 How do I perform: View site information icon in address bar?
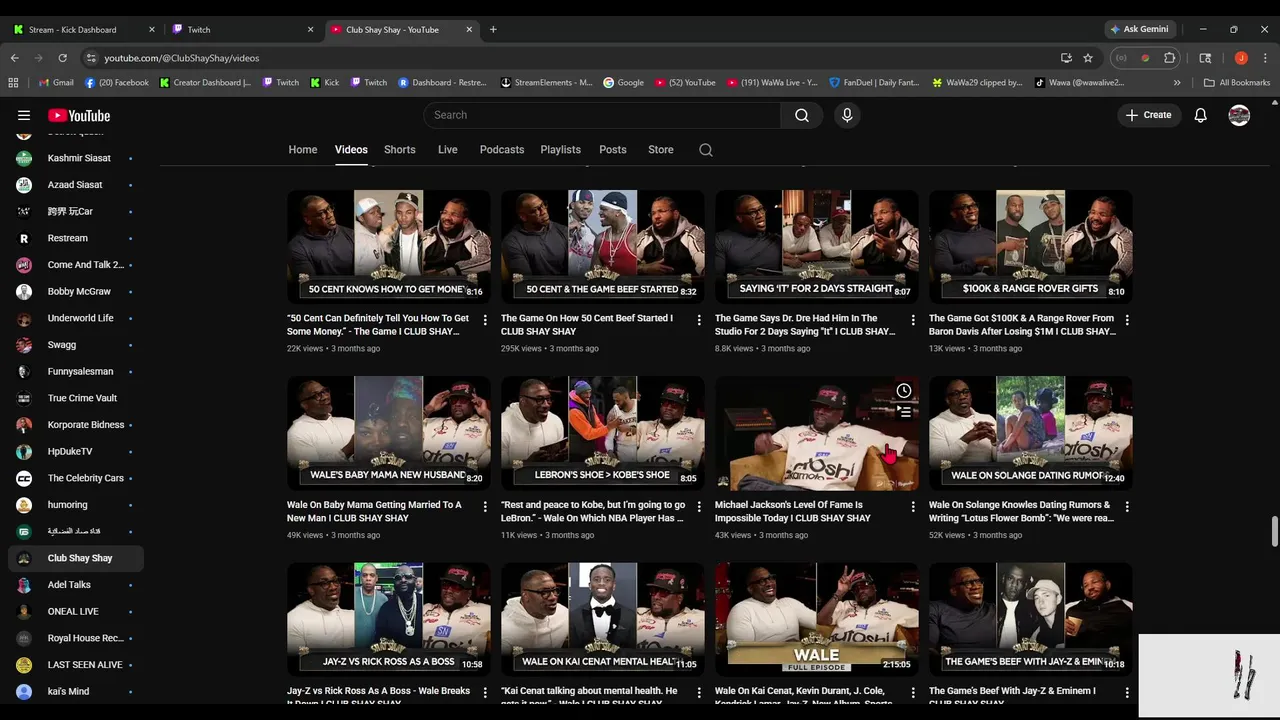coord(91,58)
